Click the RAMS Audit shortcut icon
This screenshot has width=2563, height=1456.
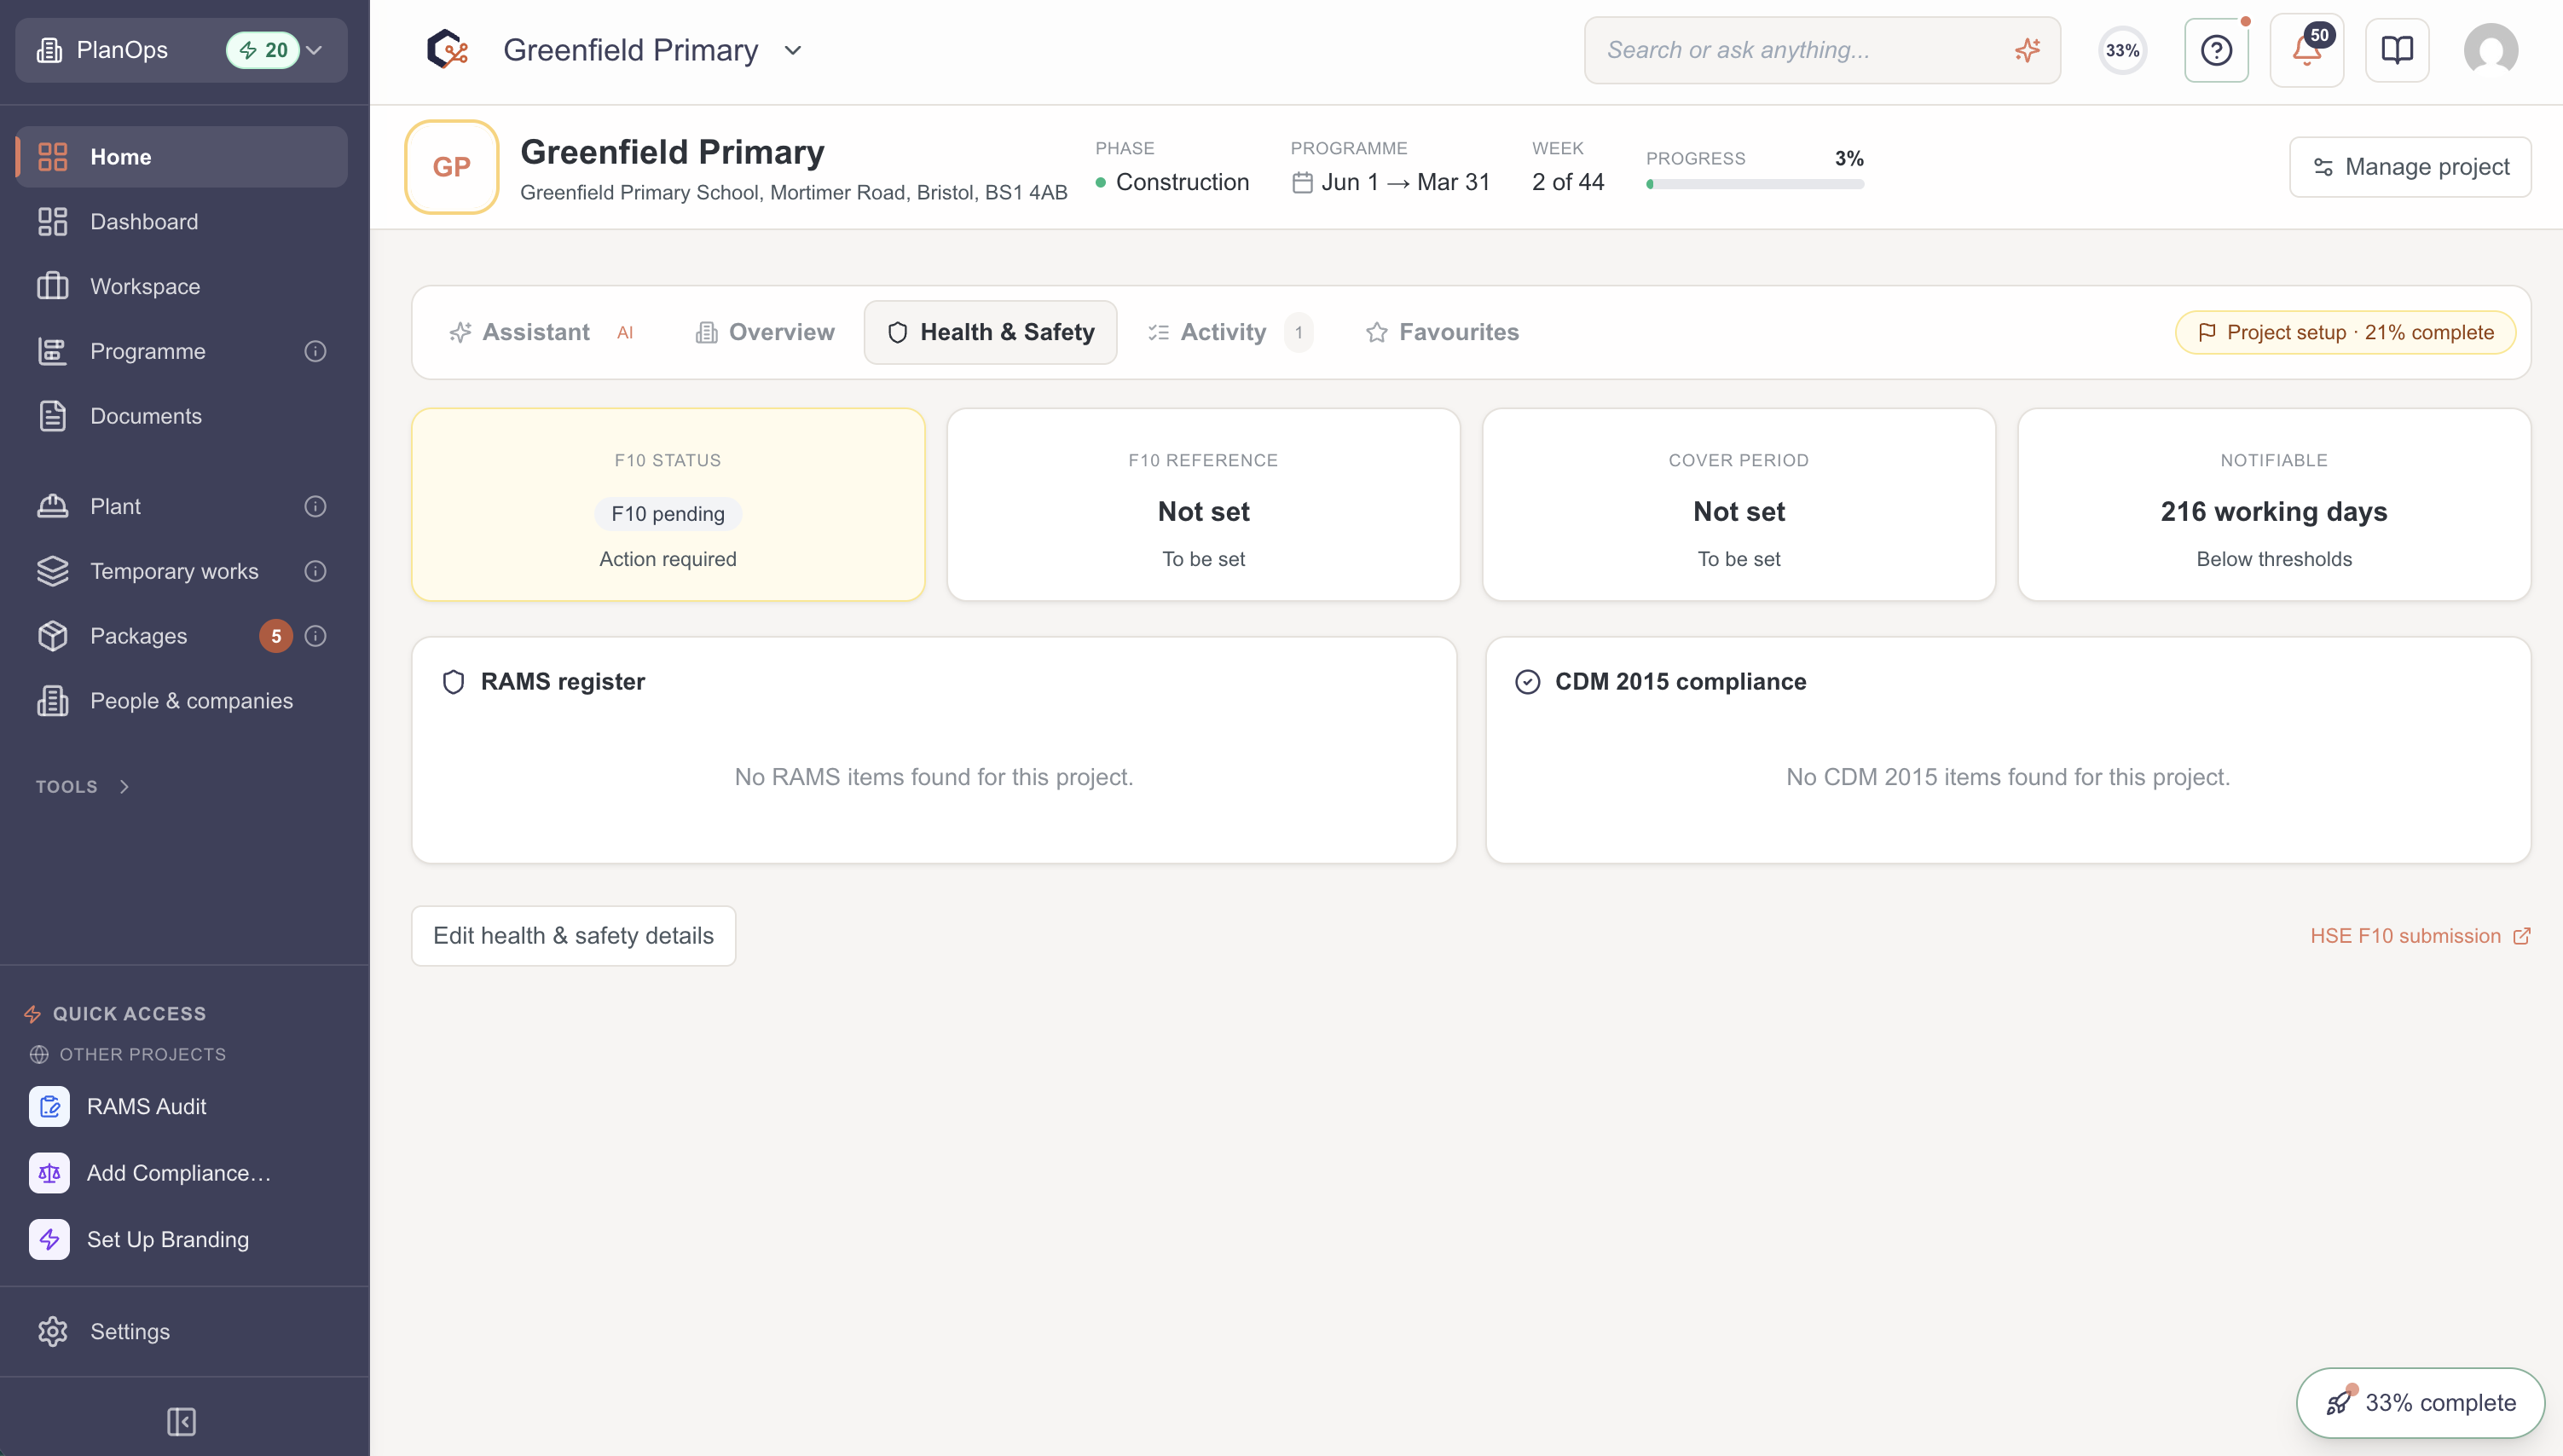coord(49,1106)
